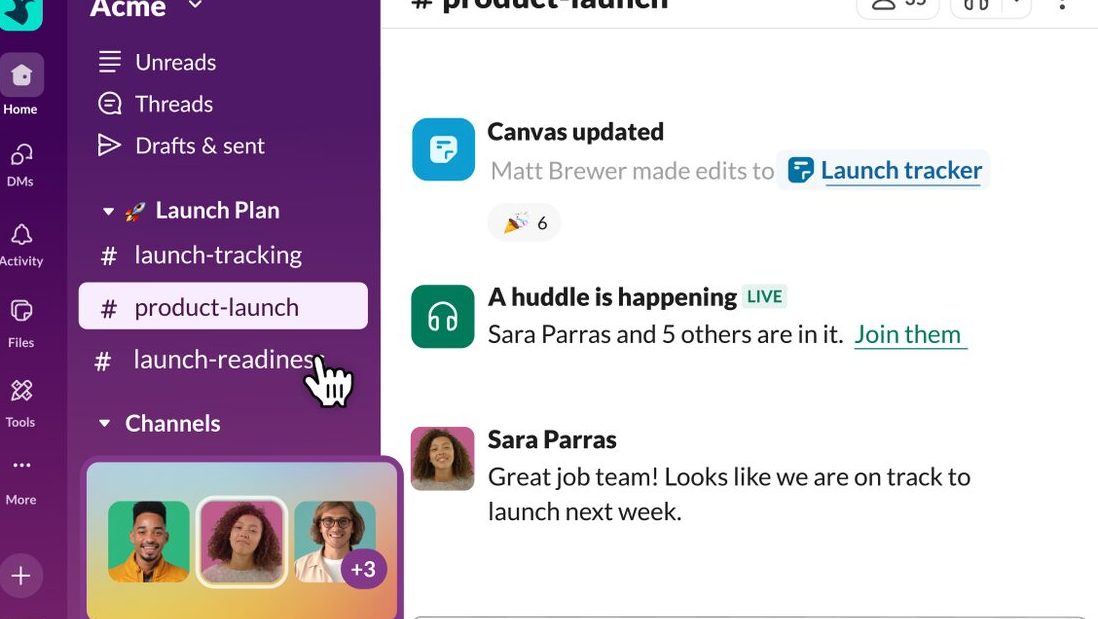Click the man in yellow jacket huddle thumbnail
Image resolution: width=1098 pixels, height=619 pixels.
click(x=148, y=541)
